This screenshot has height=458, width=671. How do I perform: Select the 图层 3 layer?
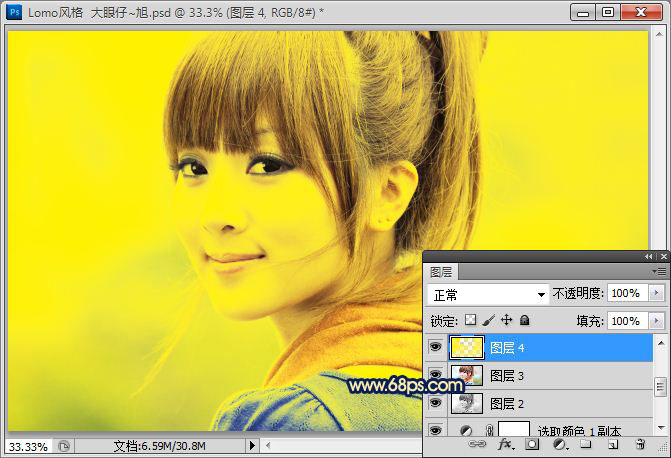click(551, 375)
